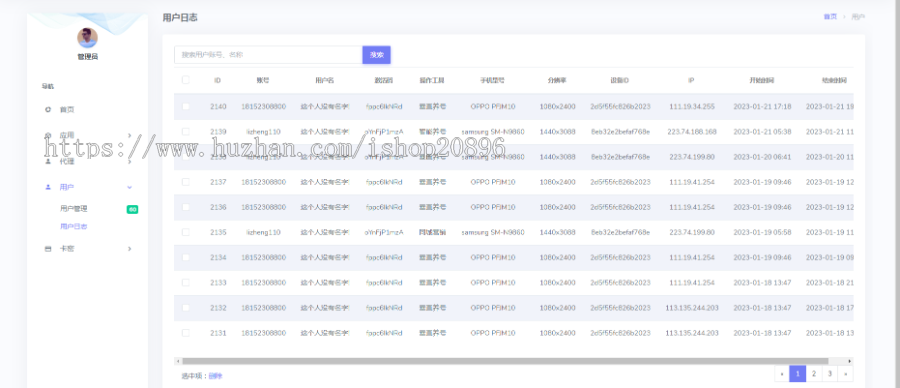Check the box for log row 2131
The width and height of the screenshot is (900, 388).
pyautogui.click(x=185, y=333)
